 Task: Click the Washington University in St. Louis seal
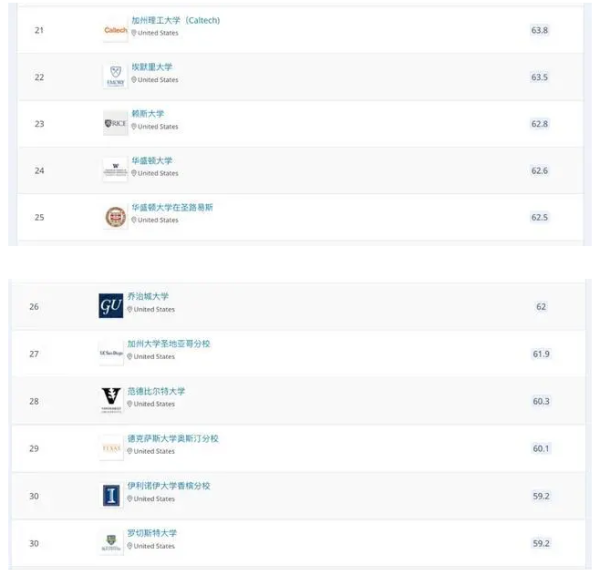[x=116, y=217]
